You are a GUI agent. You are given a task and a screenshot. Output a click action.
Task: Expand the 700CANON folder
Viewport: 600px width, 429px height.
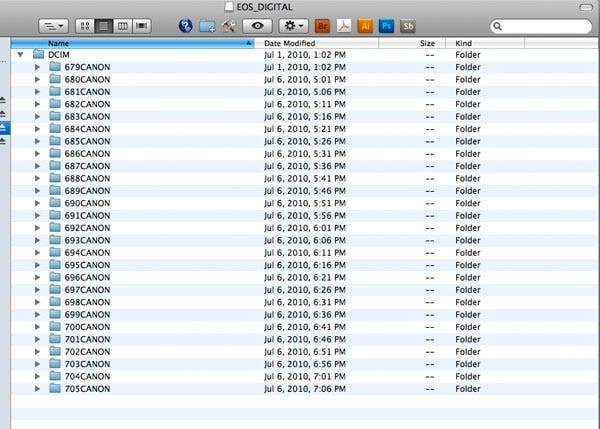pos(38,327)
